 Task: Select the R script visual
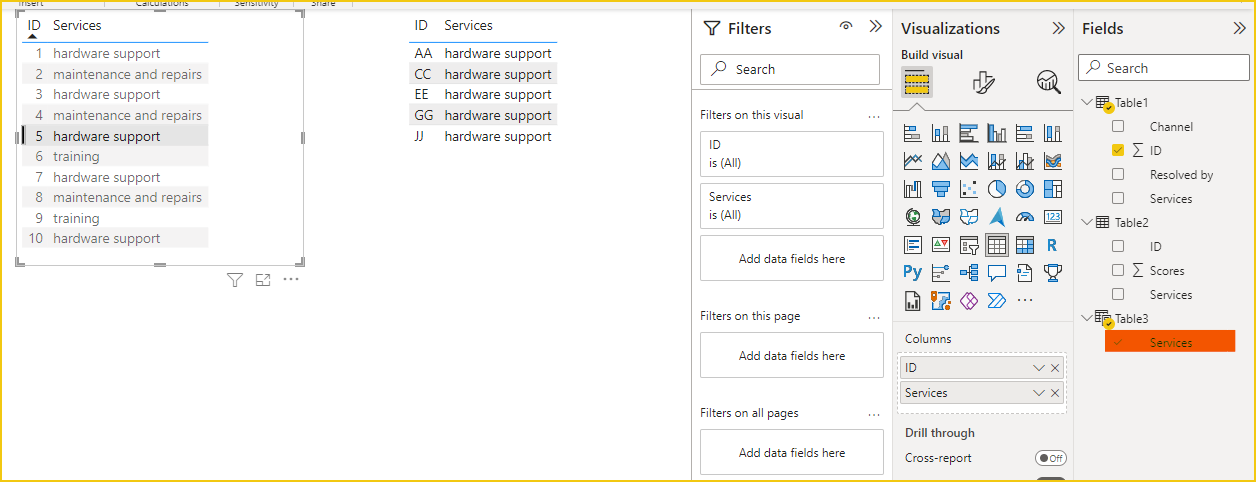click(1052, 245)
